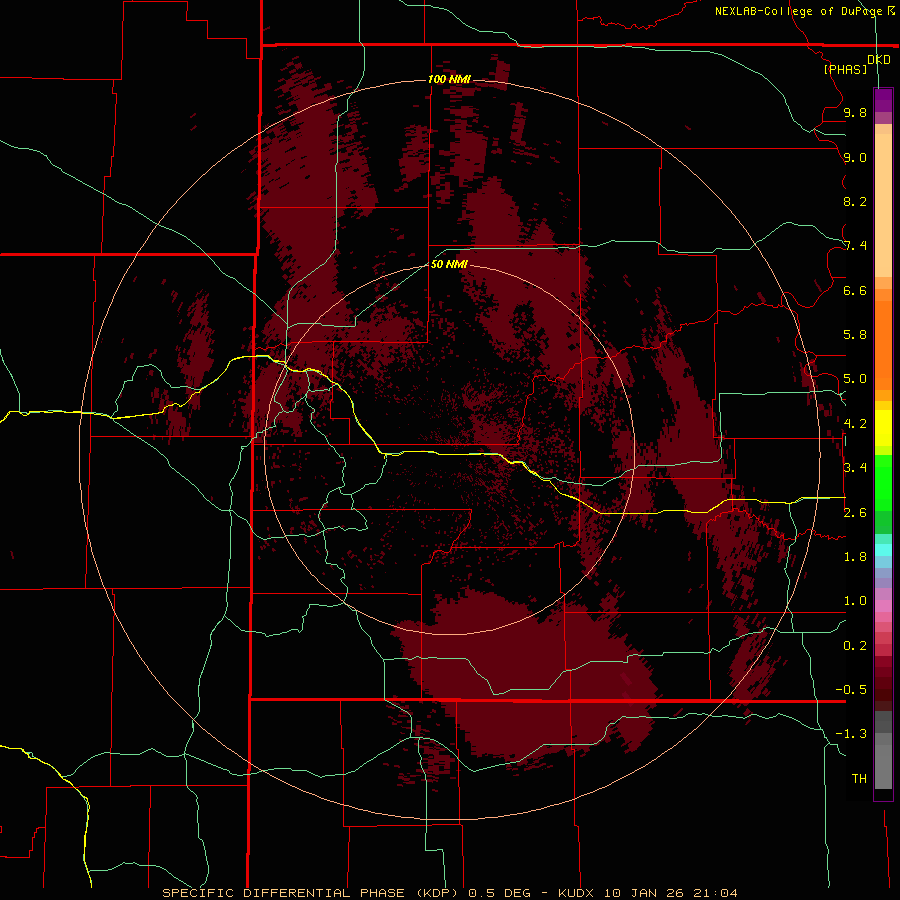Click the 1.0 color scale value

[855, 600]
